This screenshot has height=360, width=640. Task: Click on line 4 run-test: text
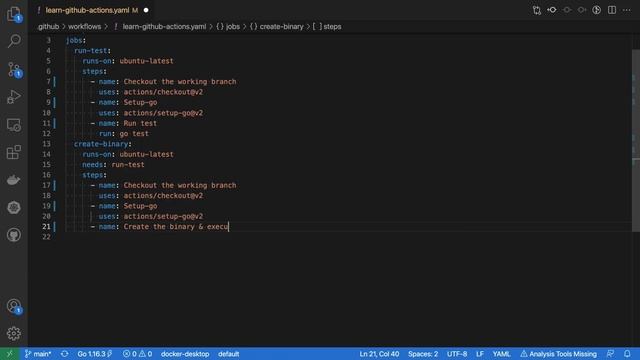(x=92, y=51)
